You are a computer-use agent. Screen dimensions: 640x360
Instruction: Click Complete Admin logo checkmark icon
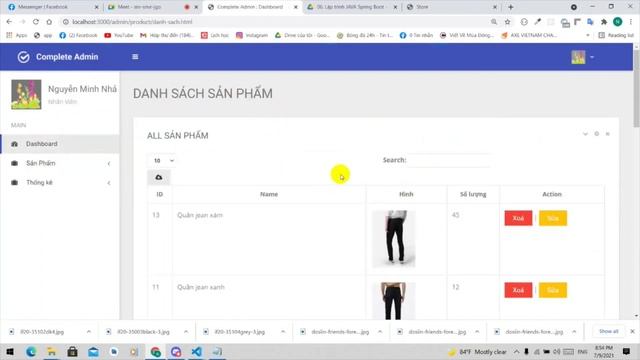[24, 57]
